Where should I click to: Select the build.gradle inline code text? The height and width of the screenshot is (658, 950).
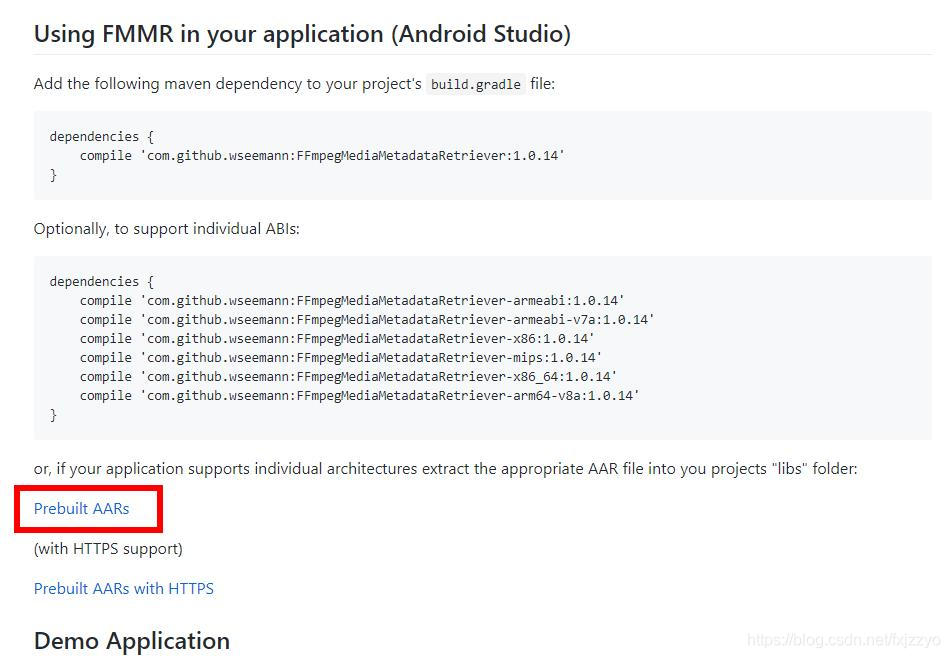(x=476, y=84)
